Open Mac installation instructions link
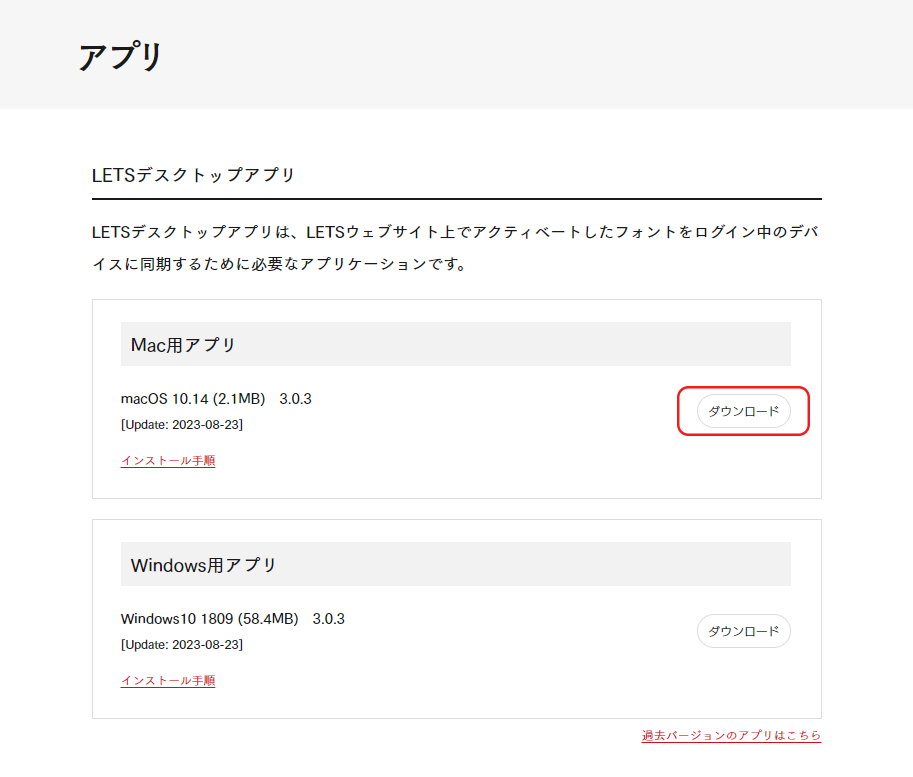The width and height of the screenshot is (913, 777). tap(167, 461)
